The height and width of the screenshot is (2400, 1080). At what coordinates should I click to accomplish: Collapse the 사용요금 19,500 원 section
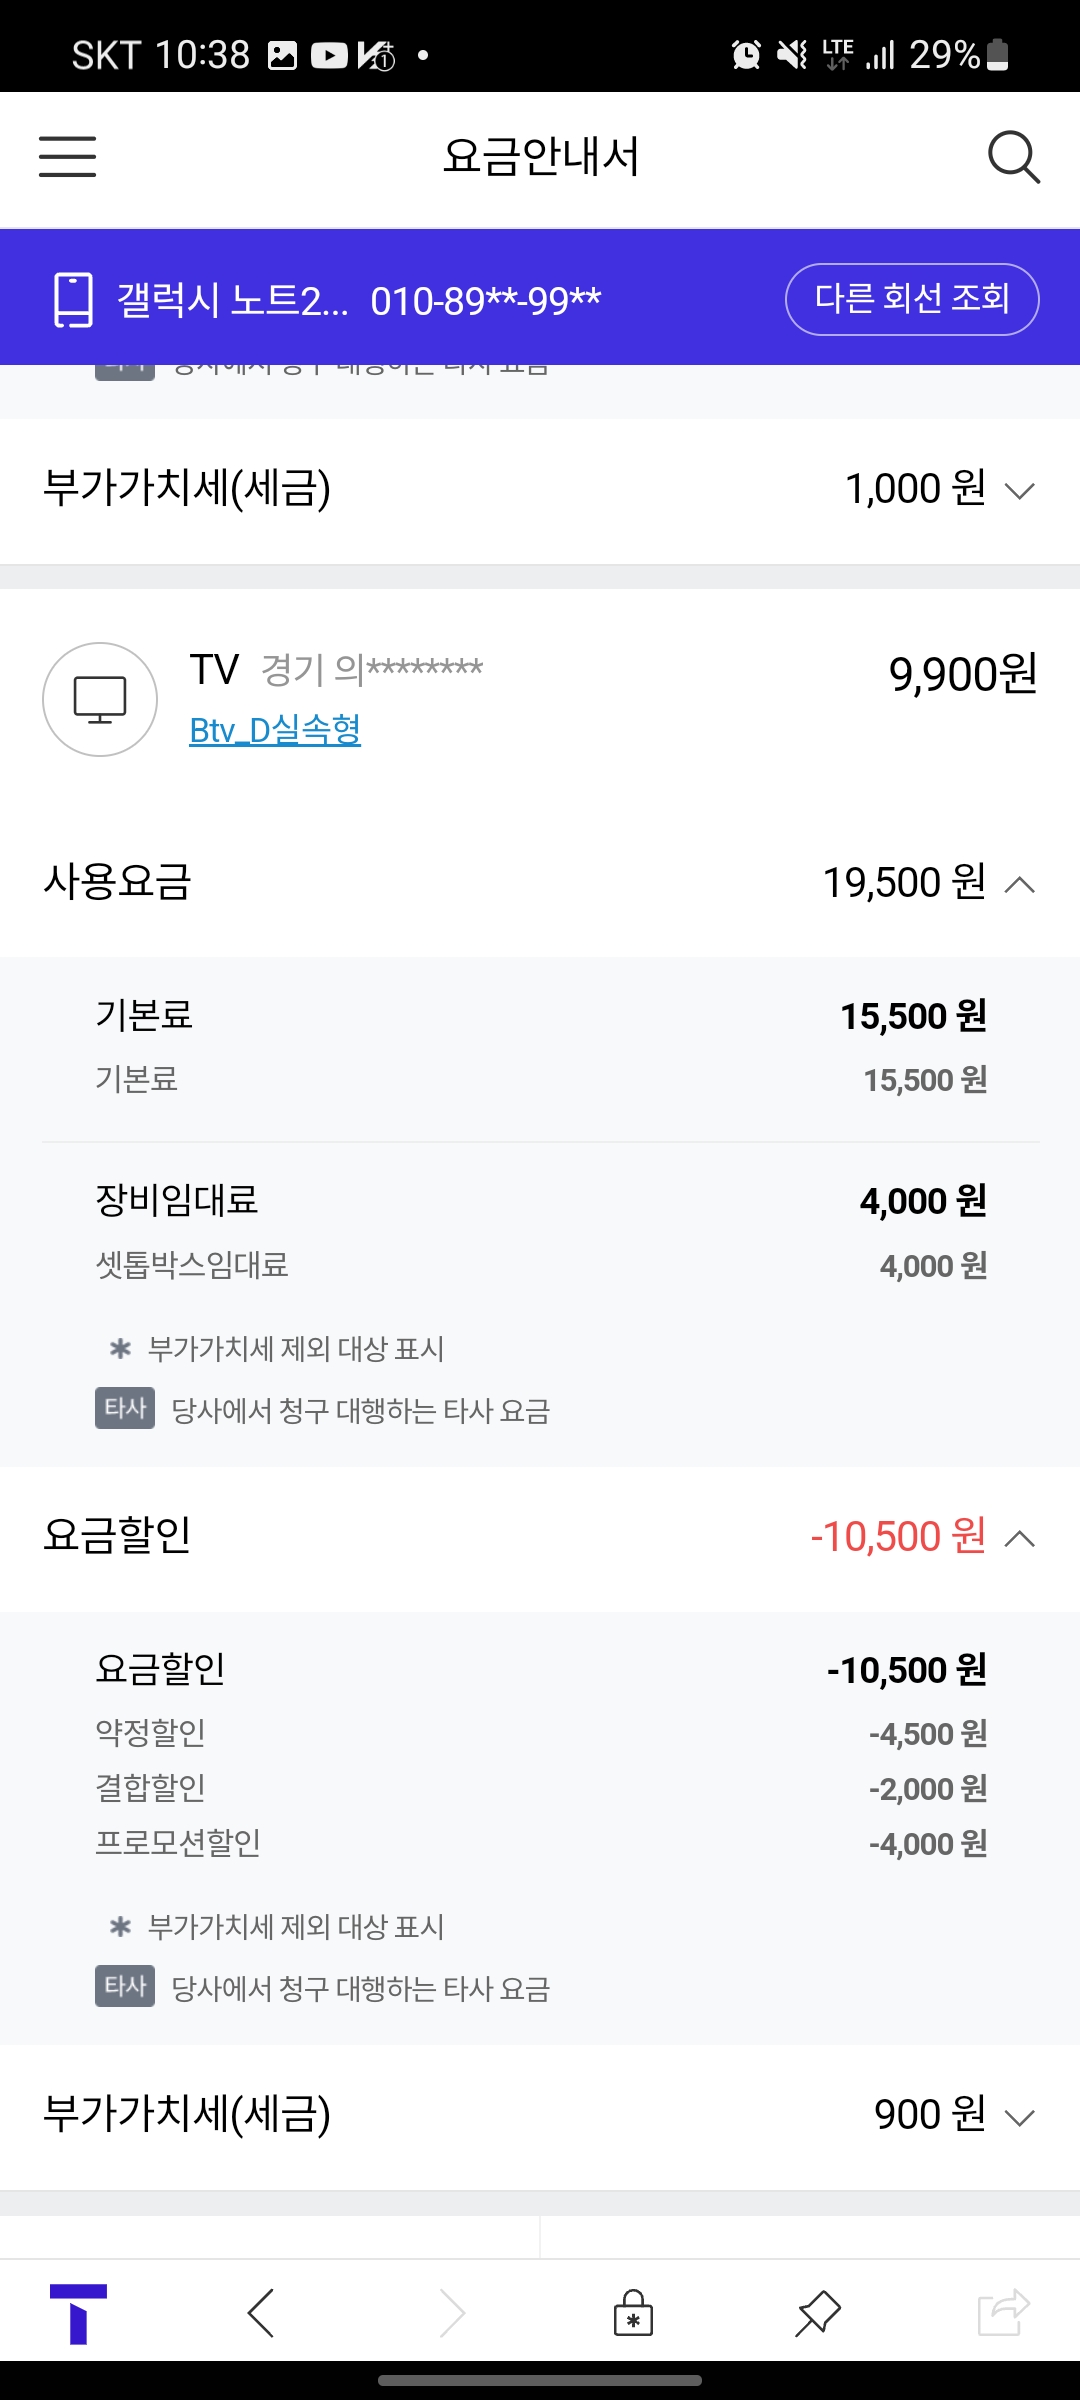click(x=1019, y=884)
